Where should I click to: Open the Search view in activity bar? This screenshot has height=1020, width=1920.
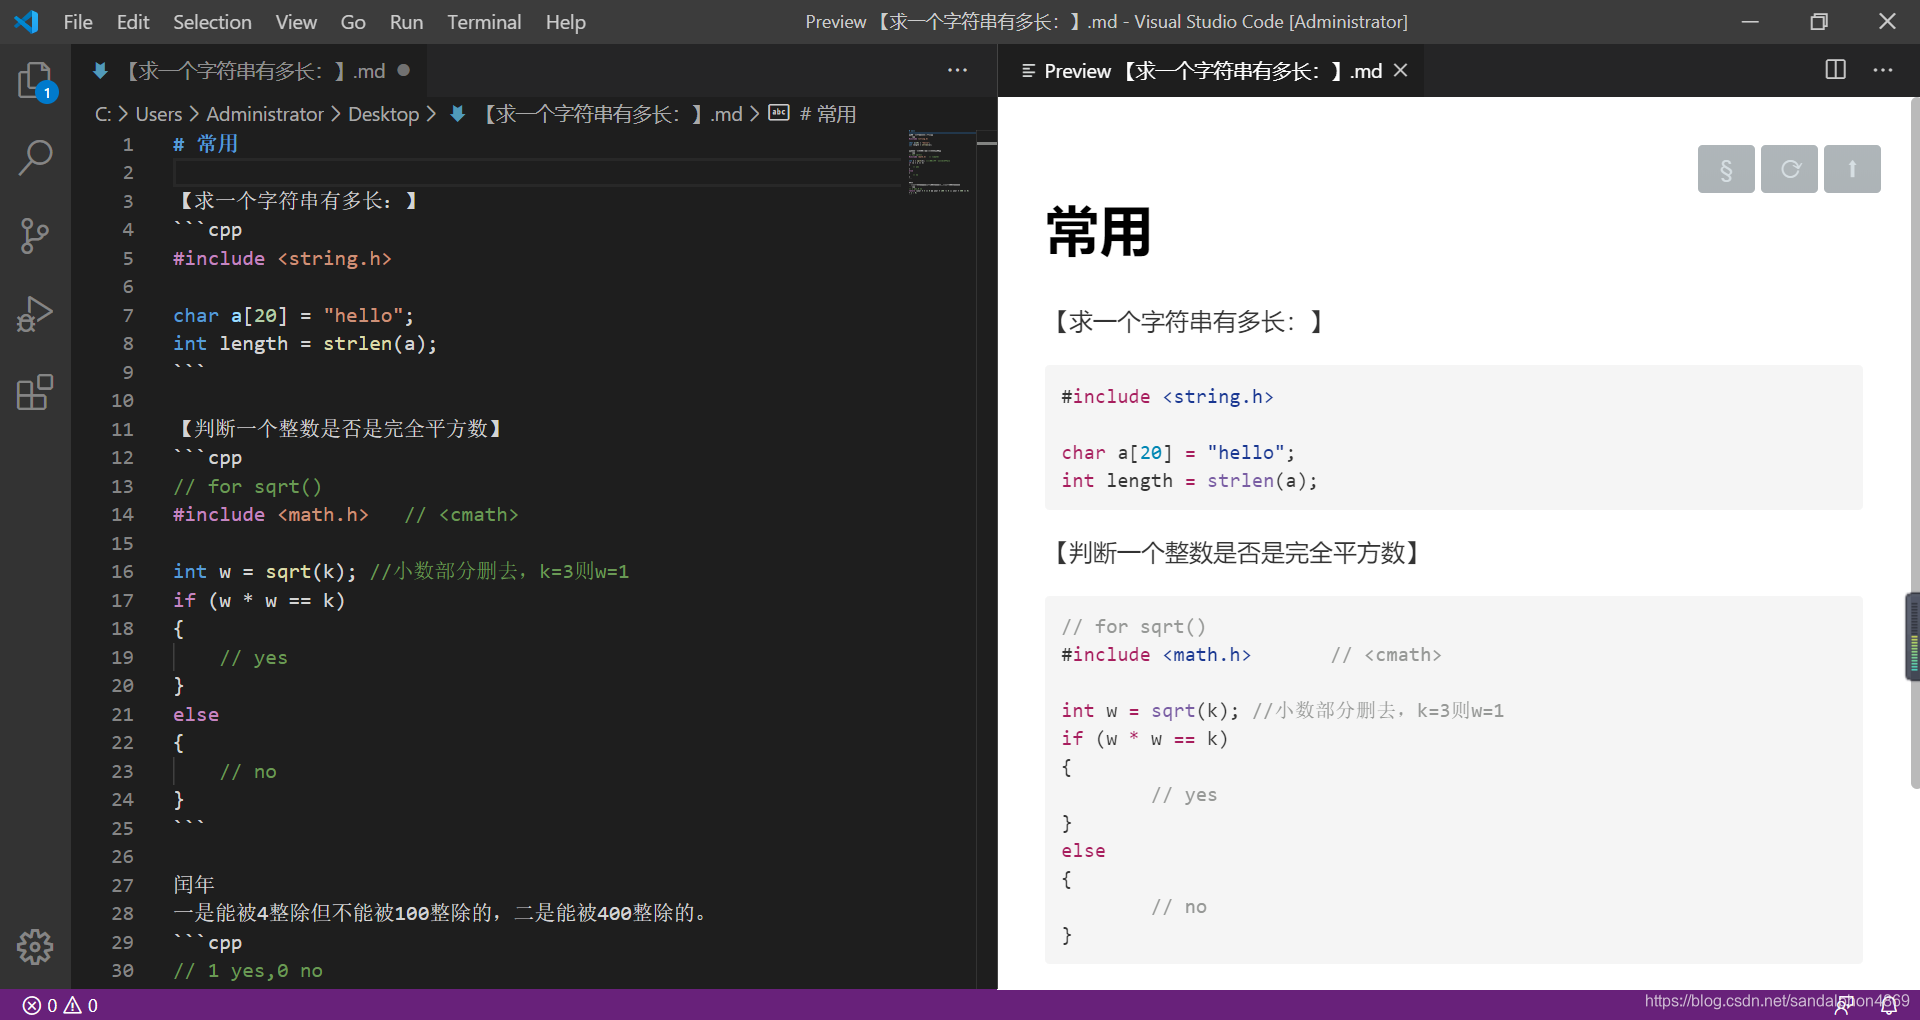point(35,157)
